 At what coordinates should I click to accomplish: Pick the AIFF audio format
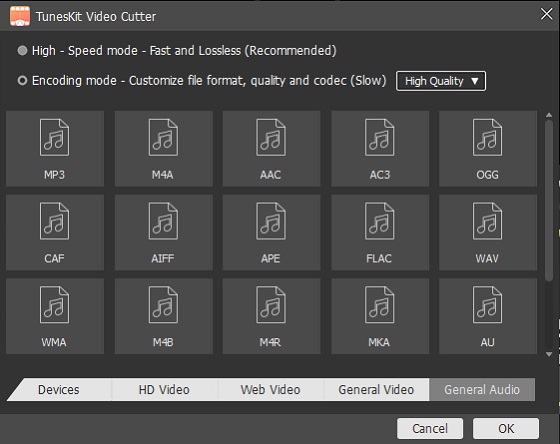tap(164, 233)
